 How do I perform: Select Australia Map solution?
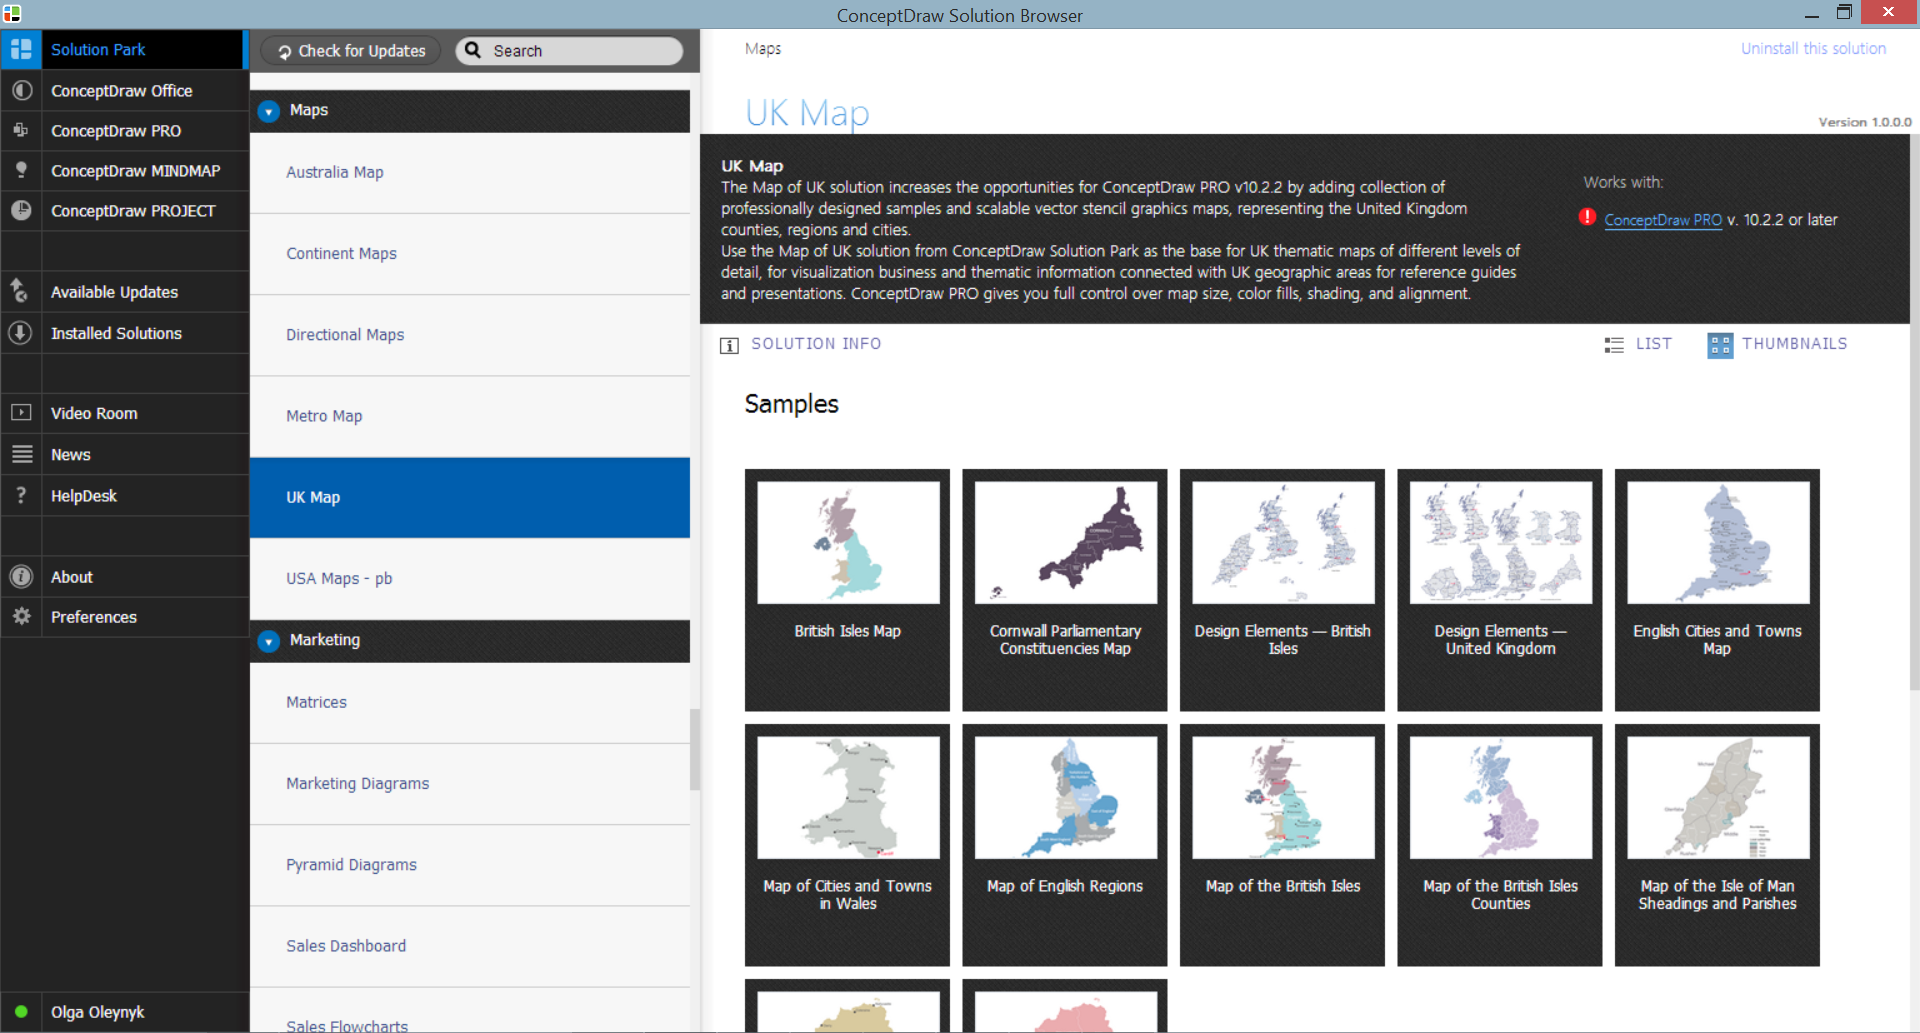[x=470, y=172]
